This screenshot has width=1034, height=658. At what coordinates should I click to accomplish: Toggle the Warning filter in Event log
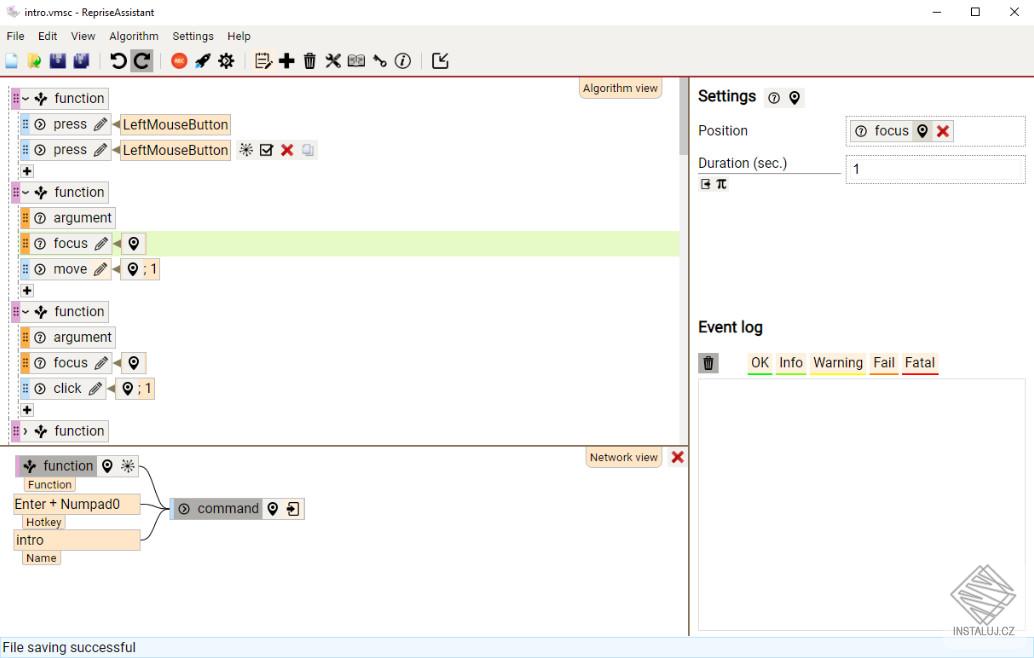coord(837,363)
